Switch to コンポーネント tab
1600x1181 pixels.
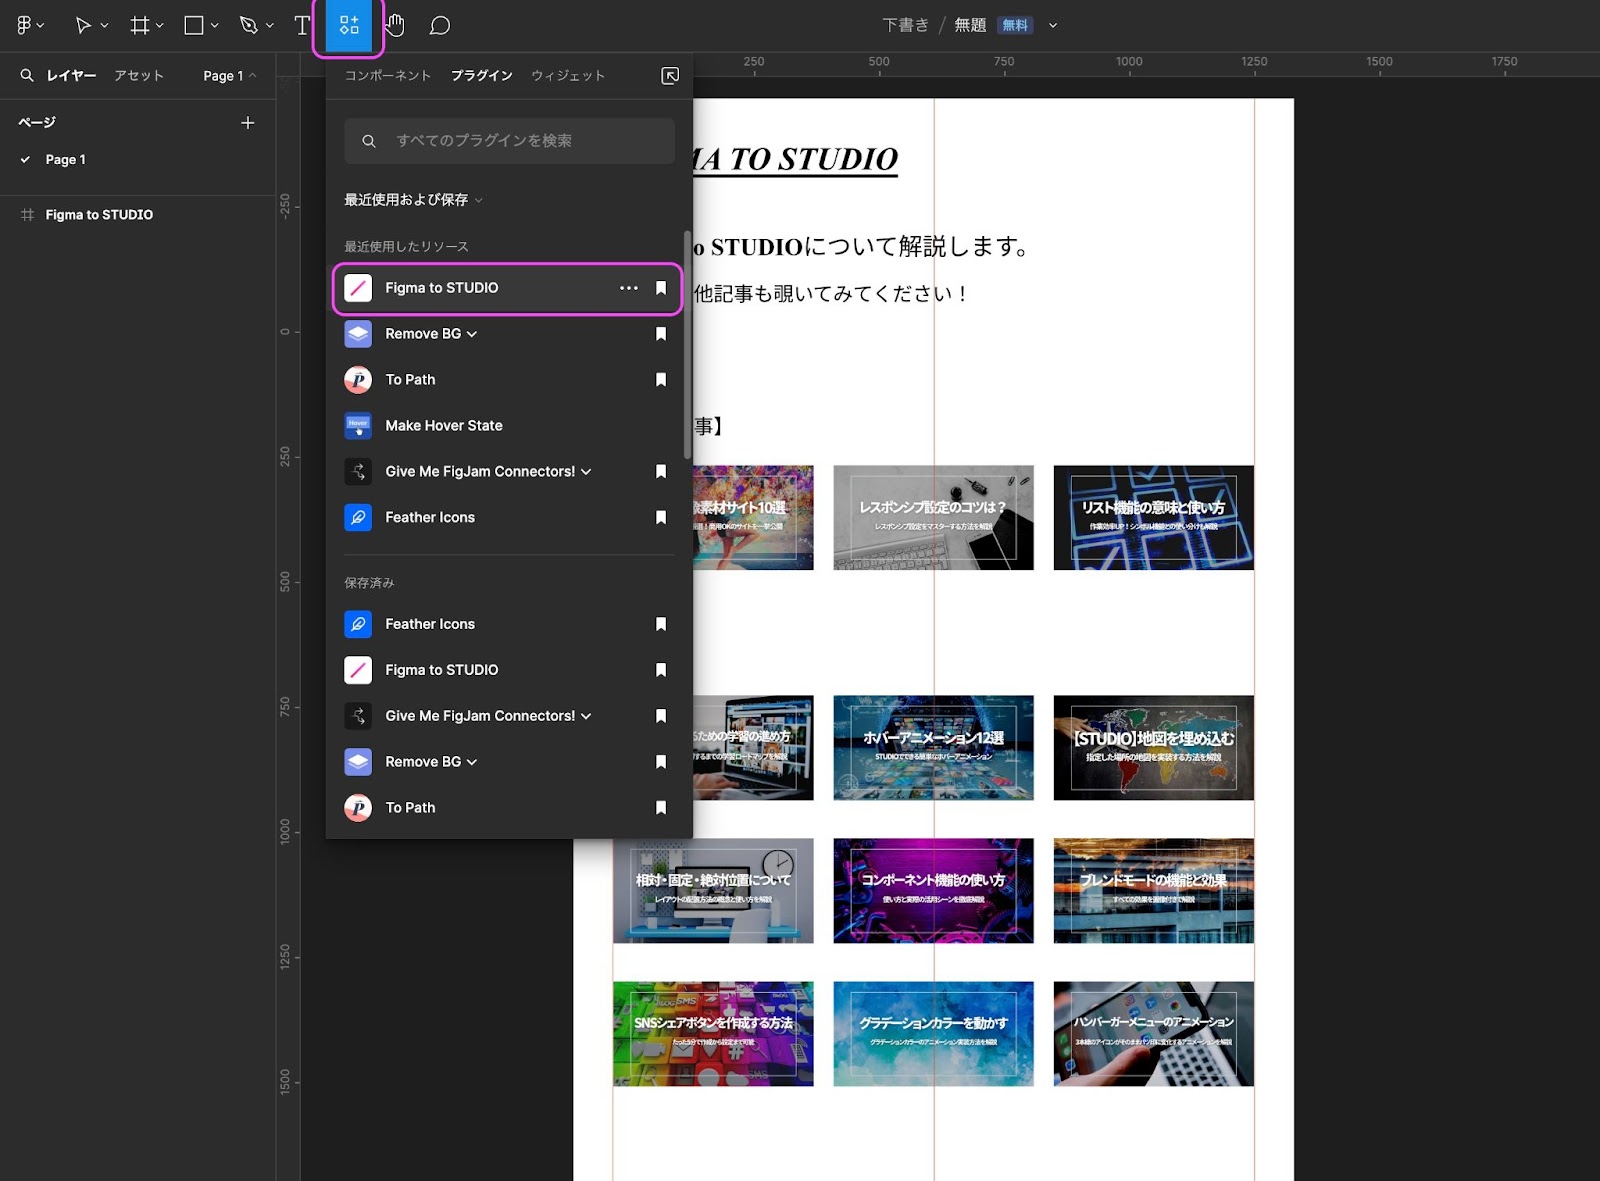point(388,75)
